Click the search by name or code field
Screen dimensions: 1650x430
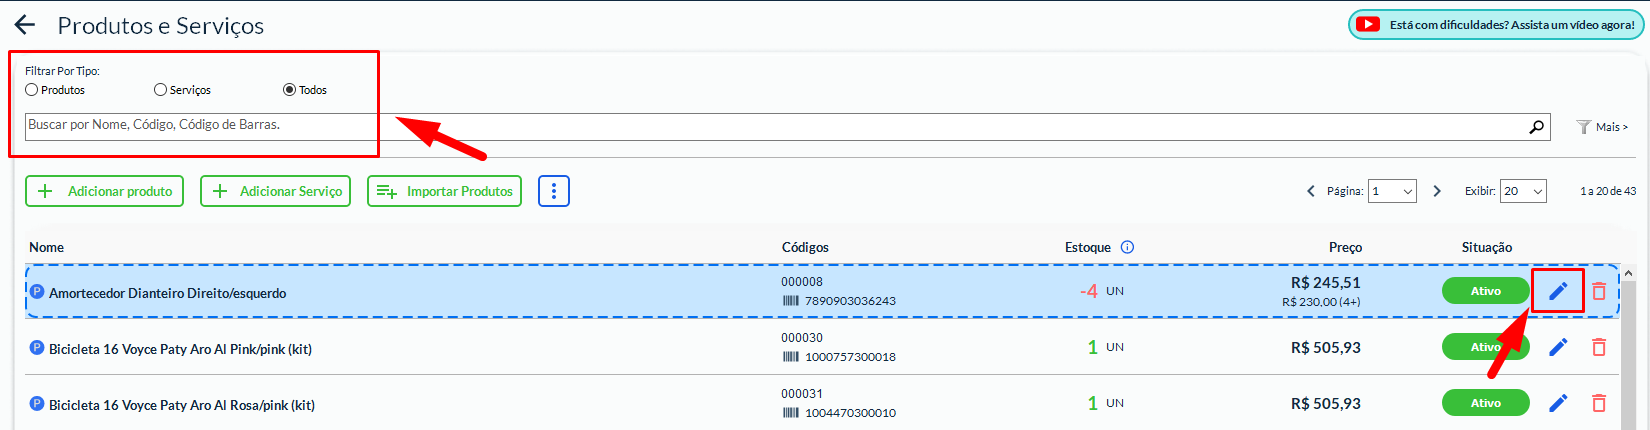coord(770,126)
